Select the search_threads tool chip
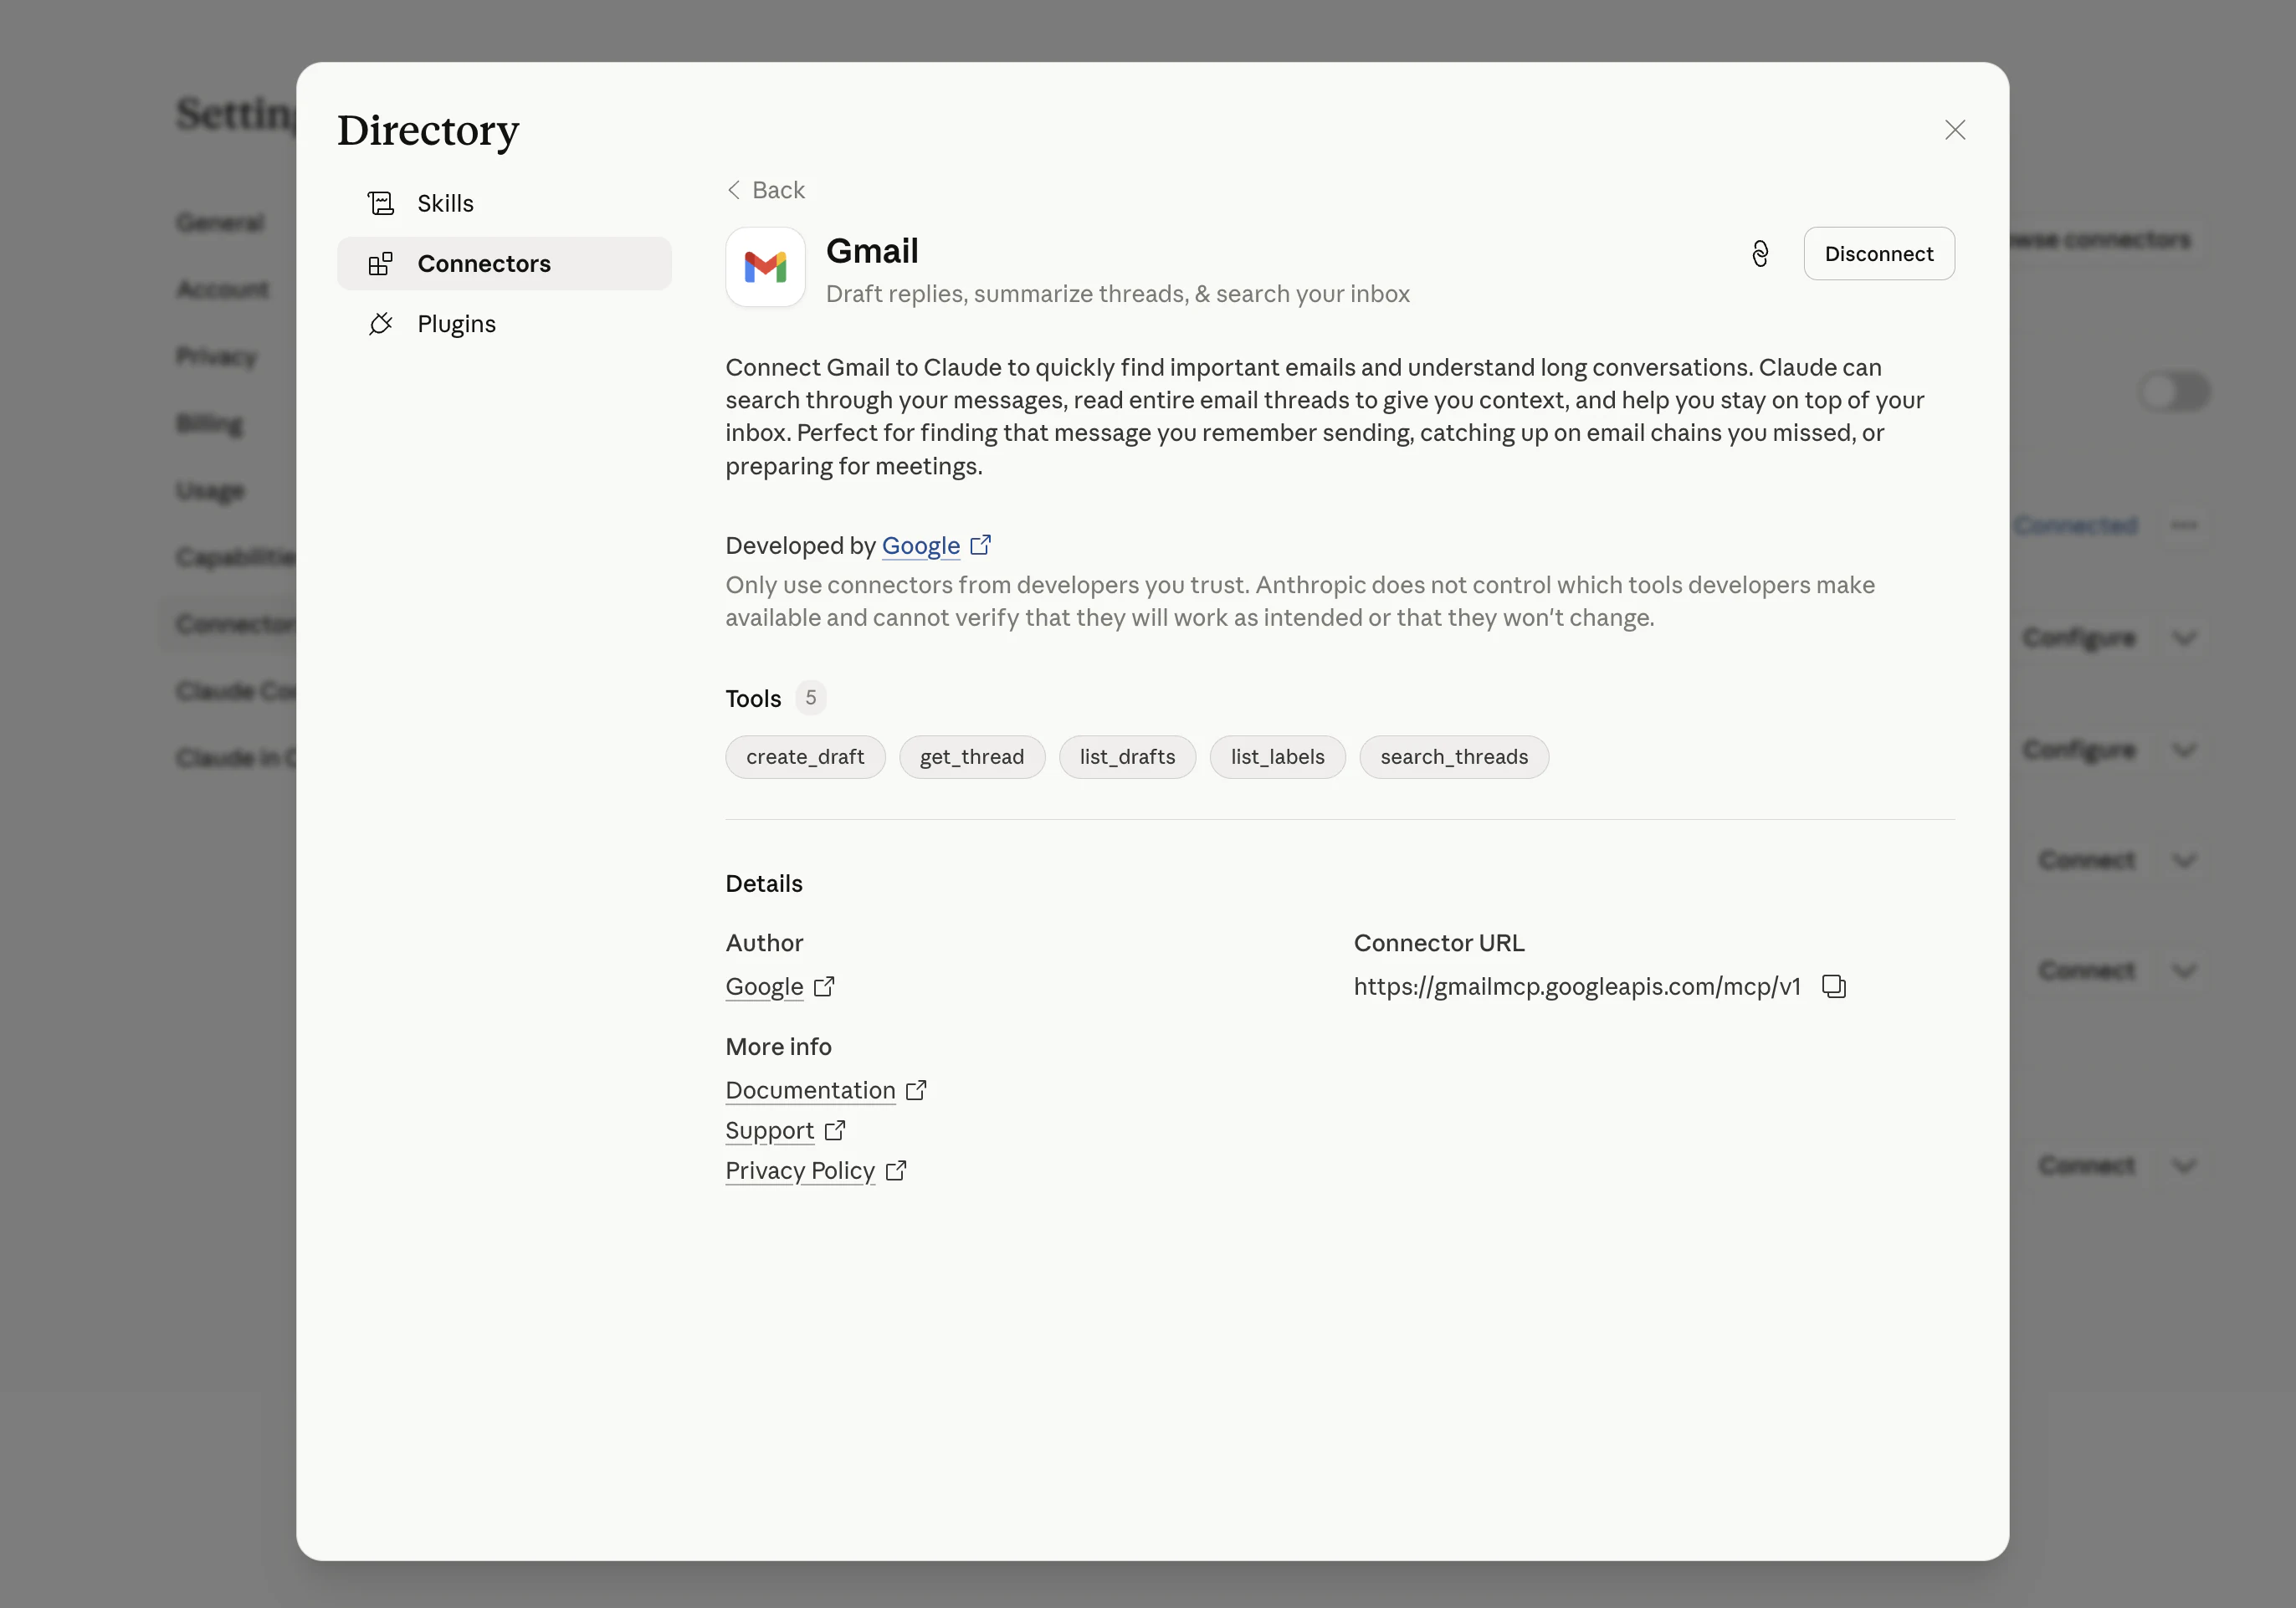The width and height of the screenshot is (2296, 1608). click(x=1454, y=757)
